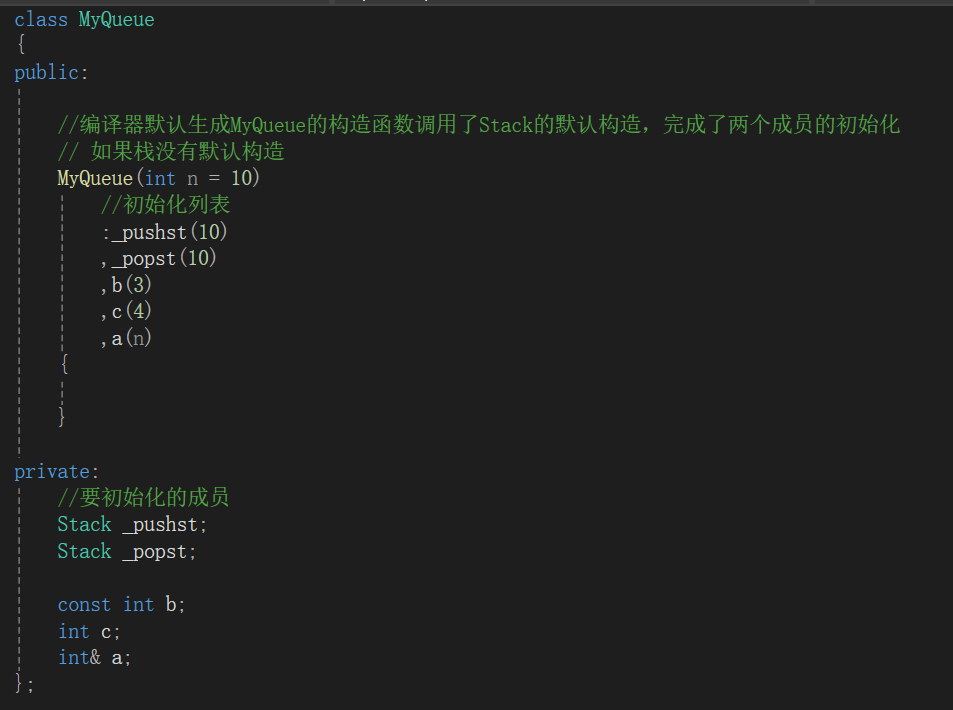This screenshot has width=953, height=710.
Task: Click the _pushst(10) initializer
Action: point(170,232)
